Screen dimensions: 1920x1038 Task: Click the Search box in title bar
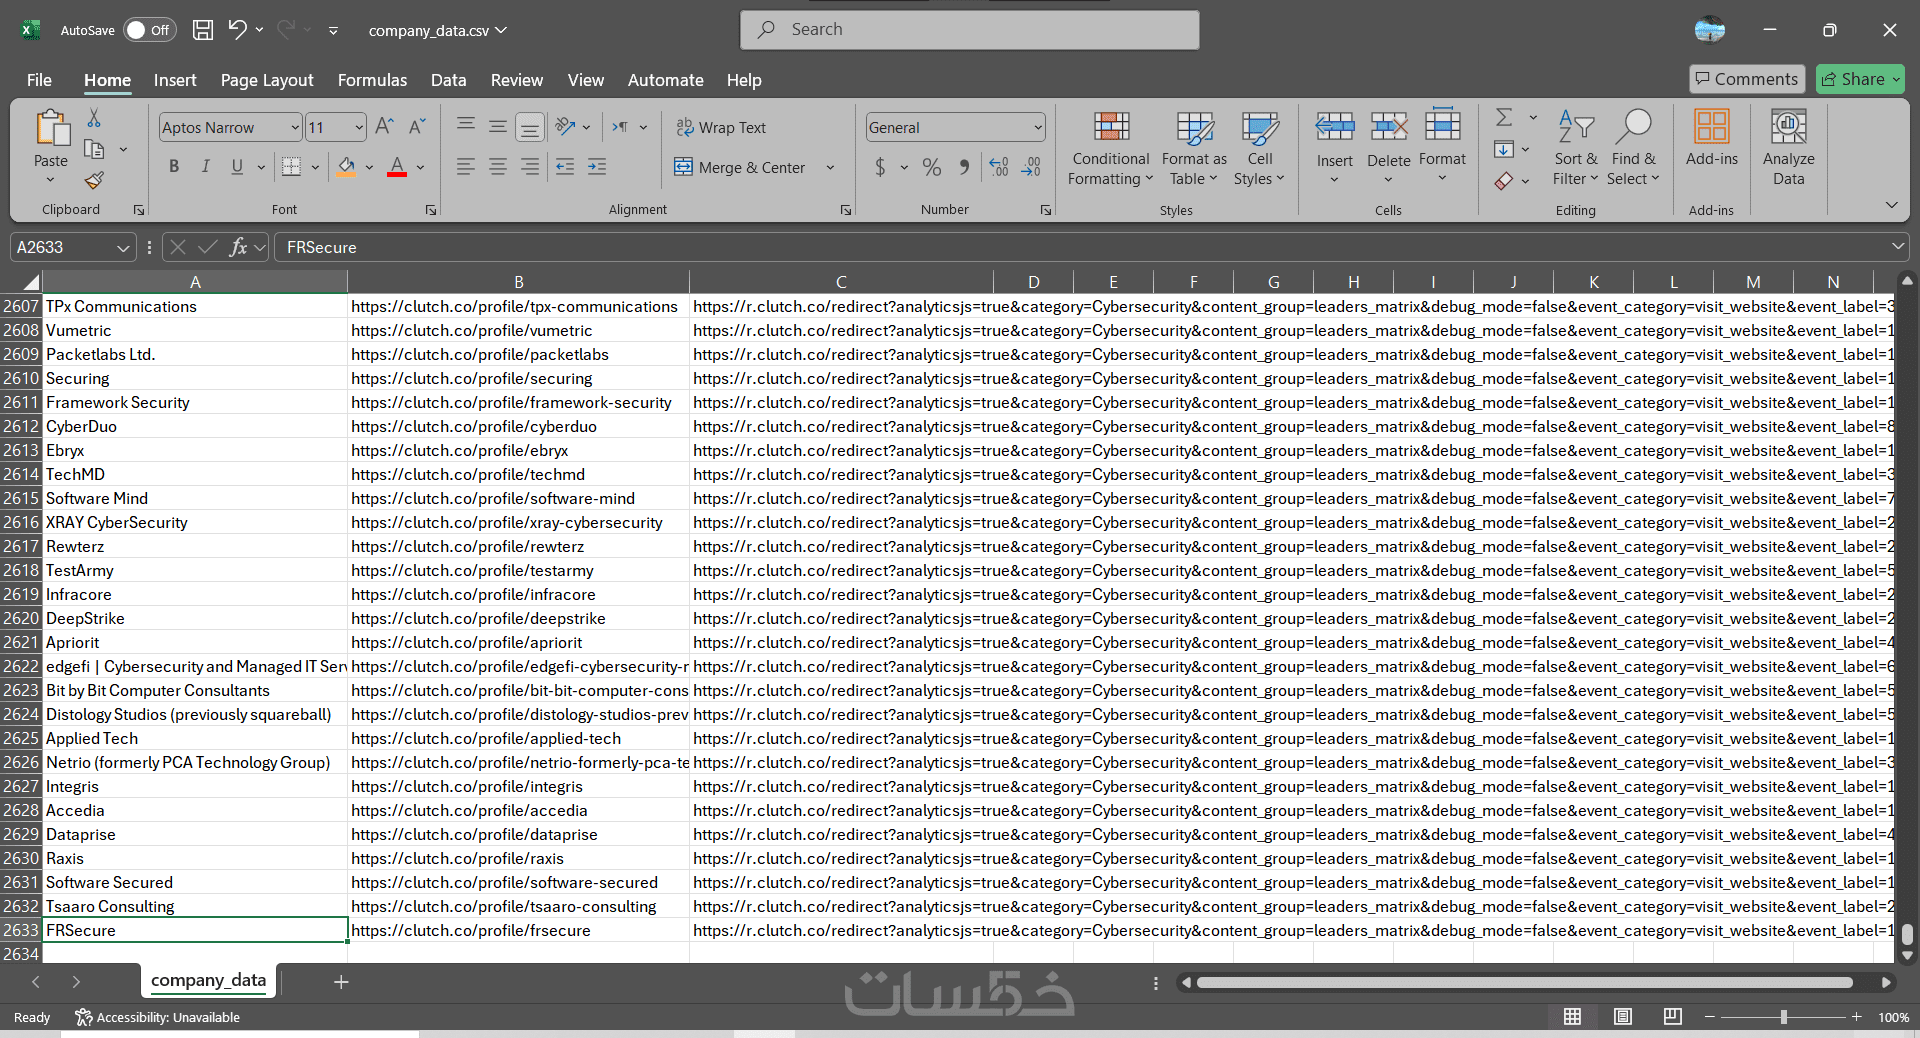point(970,30)
